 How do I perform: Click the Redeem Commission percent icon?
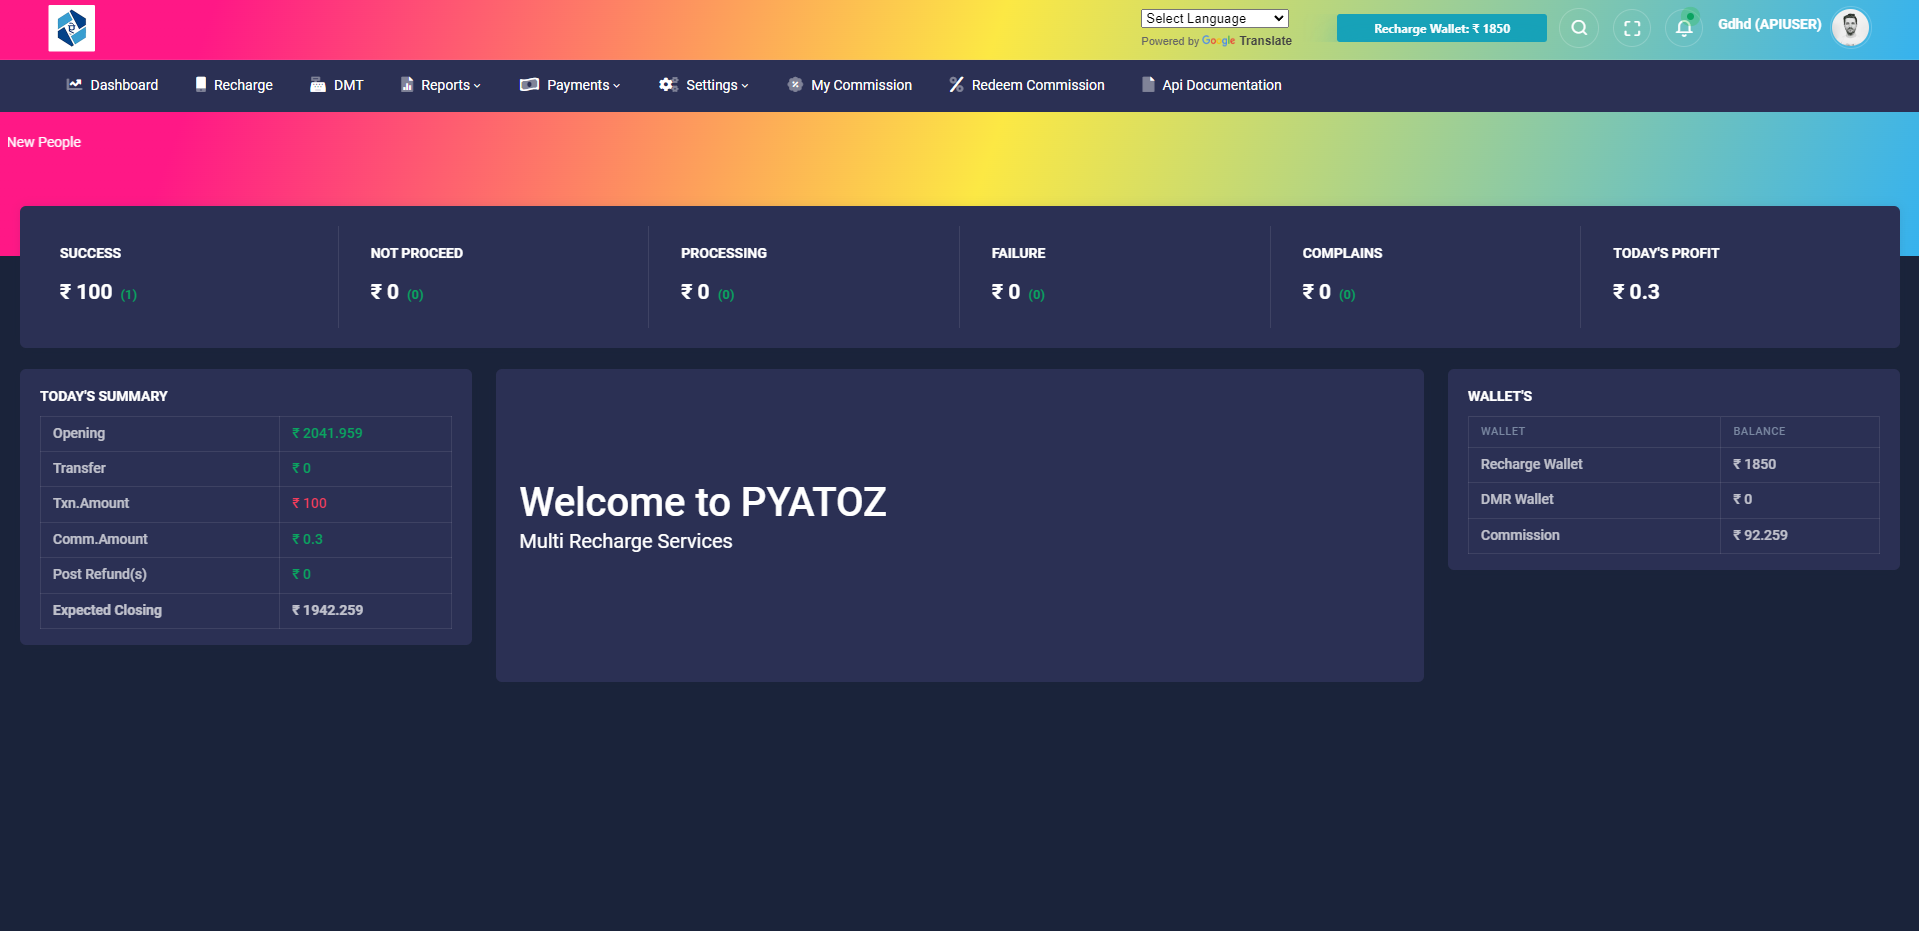(956, 85)
